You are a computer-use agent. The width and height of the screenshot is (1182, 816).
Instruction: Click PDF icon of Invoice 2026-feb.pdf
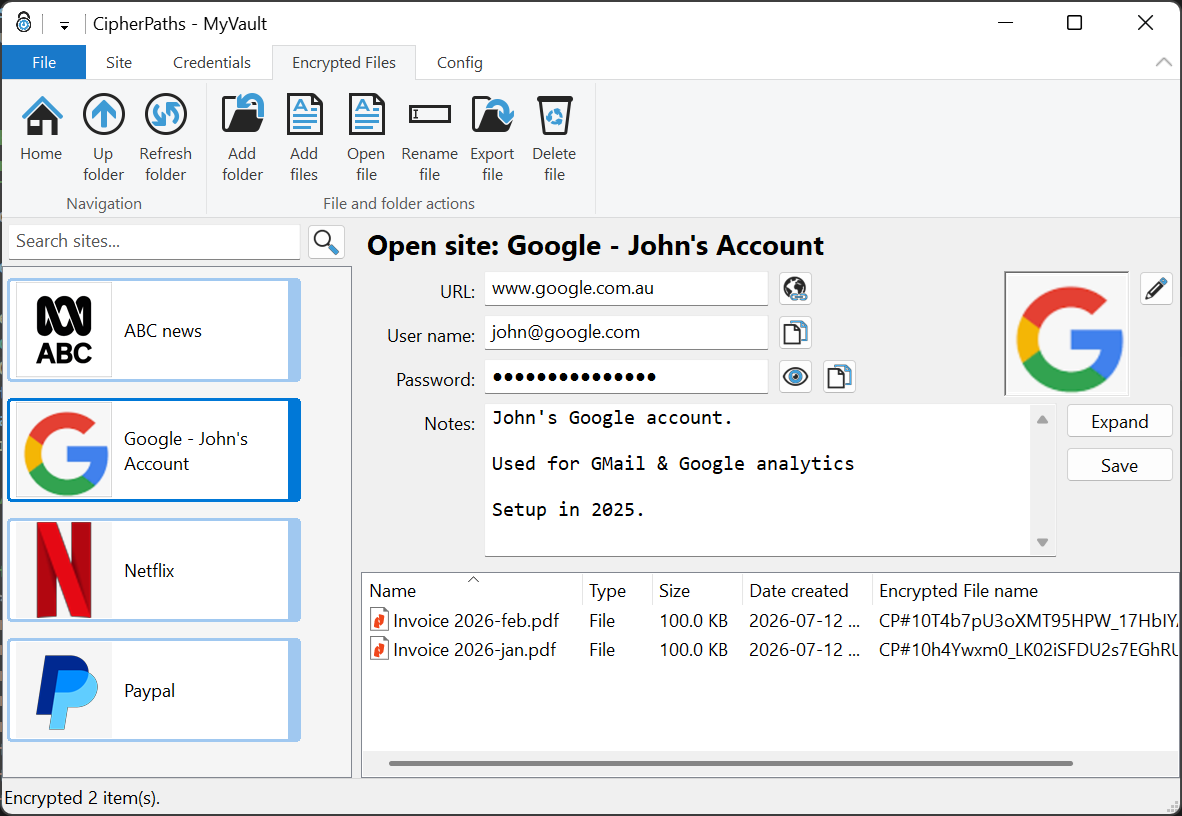click(x=379, y=621)
